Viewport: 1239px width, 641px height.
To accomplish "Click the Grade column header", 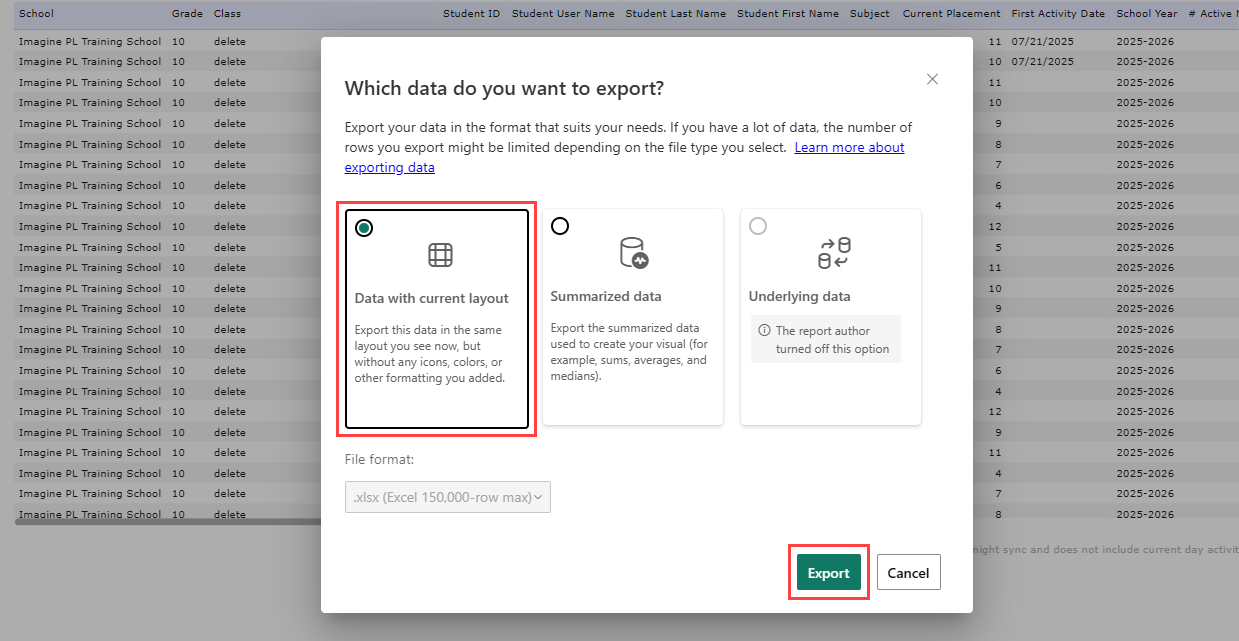I will [187, 14].
